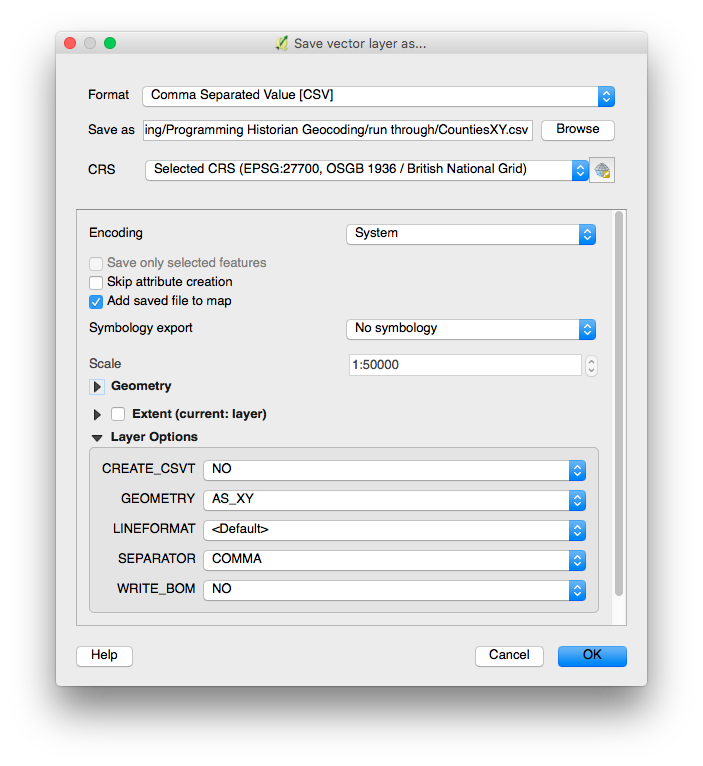Open the Format dropdown

pos(378,96)
